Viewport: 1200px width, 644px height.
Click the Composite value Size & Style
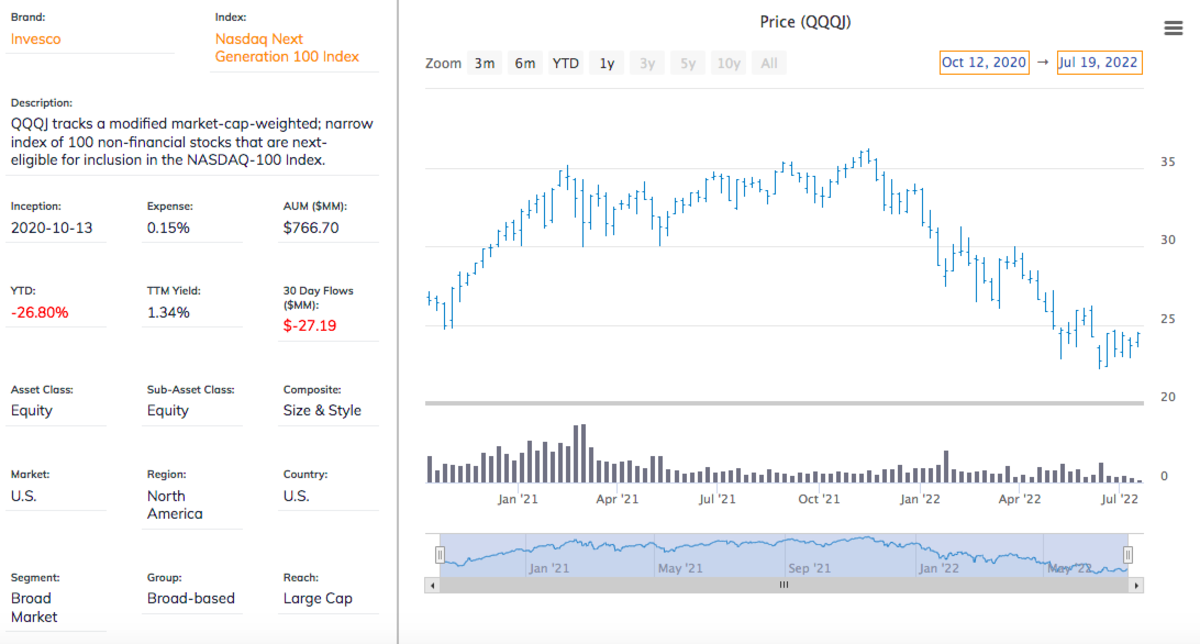(x=322, y=410)
